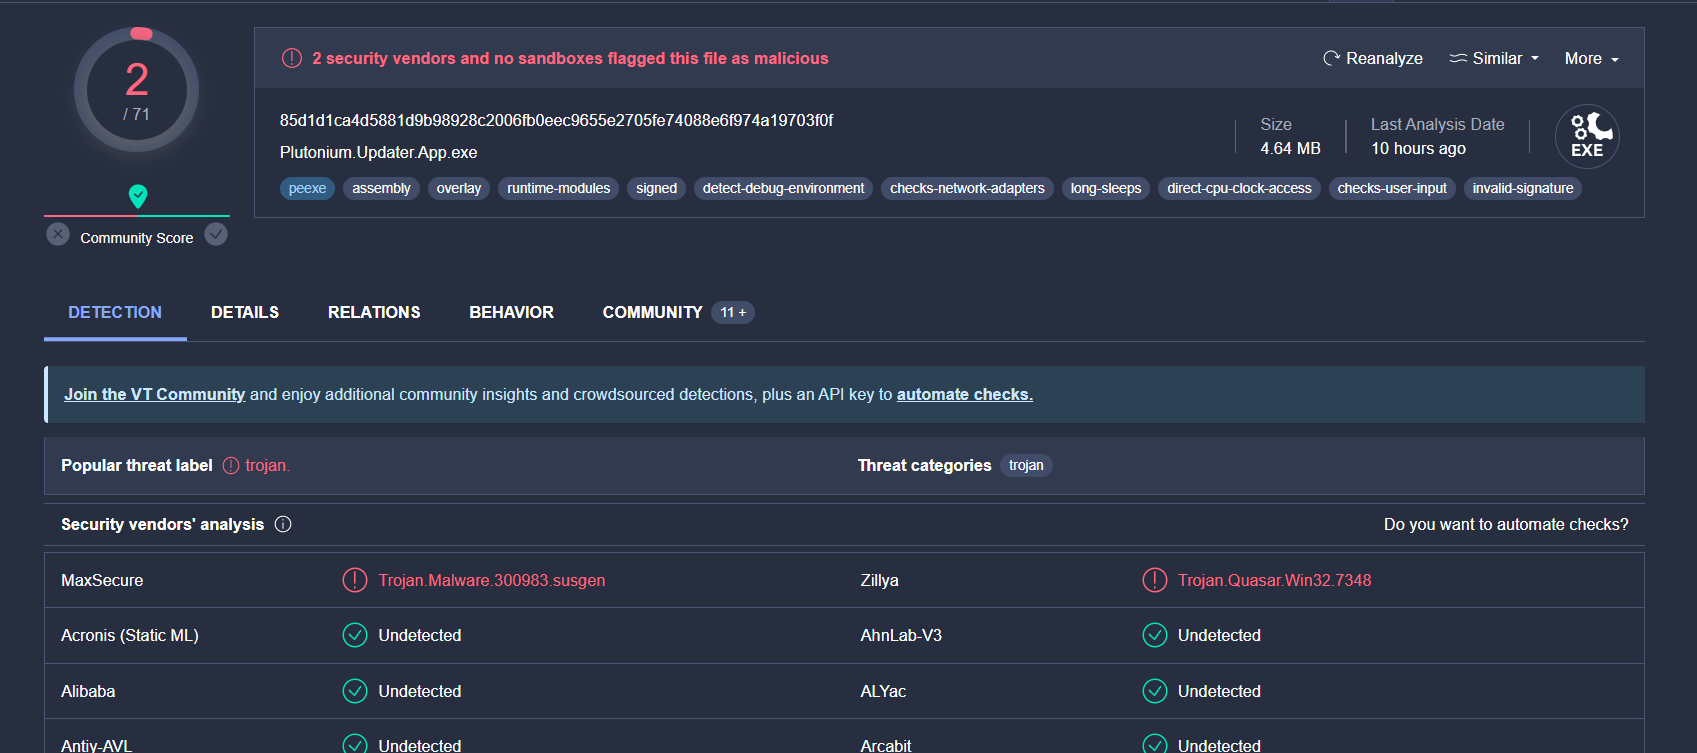Click the signed tag

tap(656, 188)
